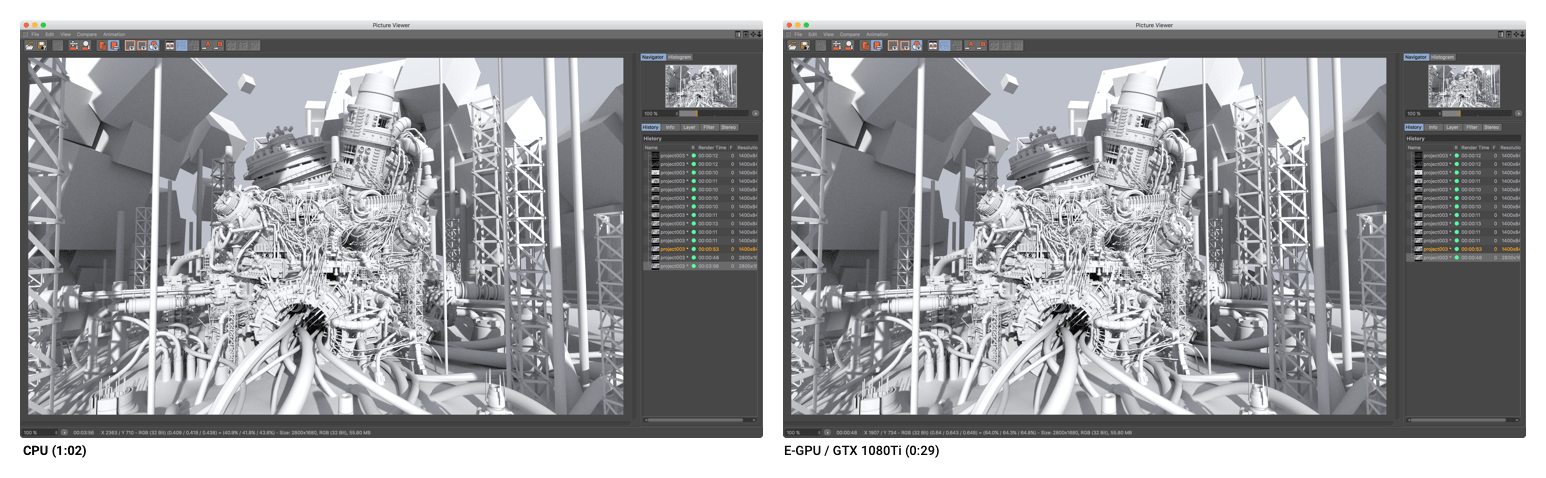Image resolution: width=1546 pixels, height=478 pixels.
Task: Switch to Layer tab in left CPU viewer
Action: click(689, 127)
